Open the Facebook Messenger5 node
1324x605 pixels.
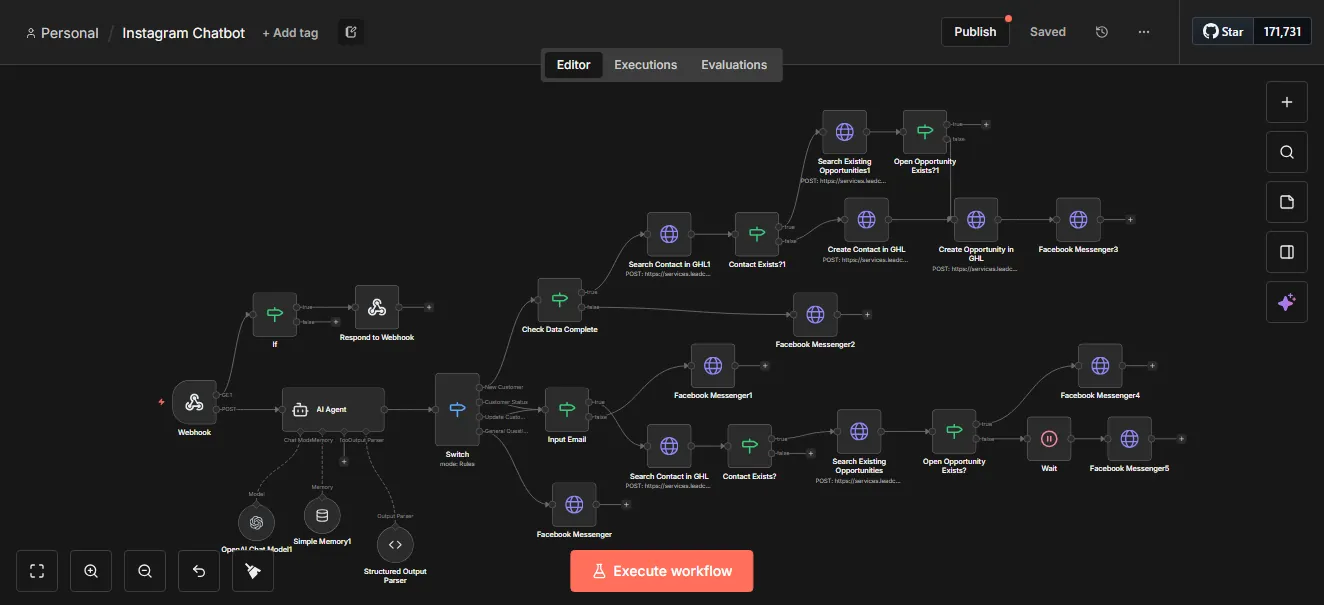coord(1129,439)
